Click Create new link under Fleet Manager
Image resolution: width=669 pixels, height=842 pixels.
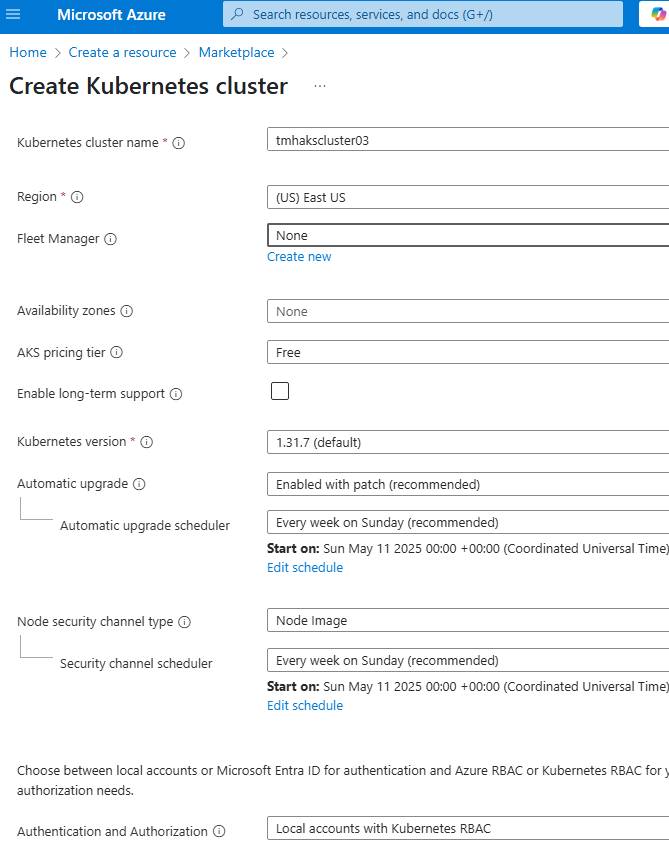pos(299,257)
